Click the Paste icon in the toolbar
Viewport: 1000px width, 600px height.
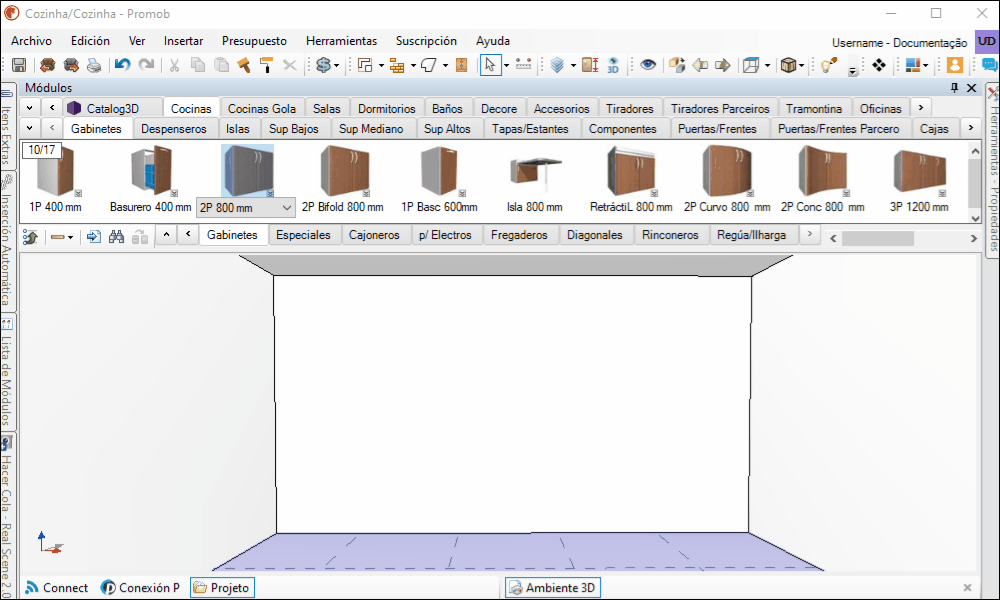pos(221,65)
